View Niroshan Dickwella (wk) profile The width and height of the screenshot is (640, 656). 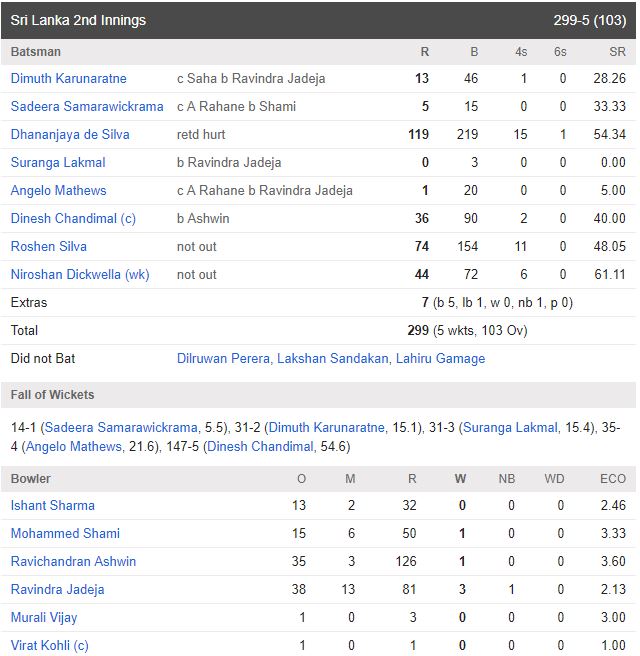[x=80, y=274]
